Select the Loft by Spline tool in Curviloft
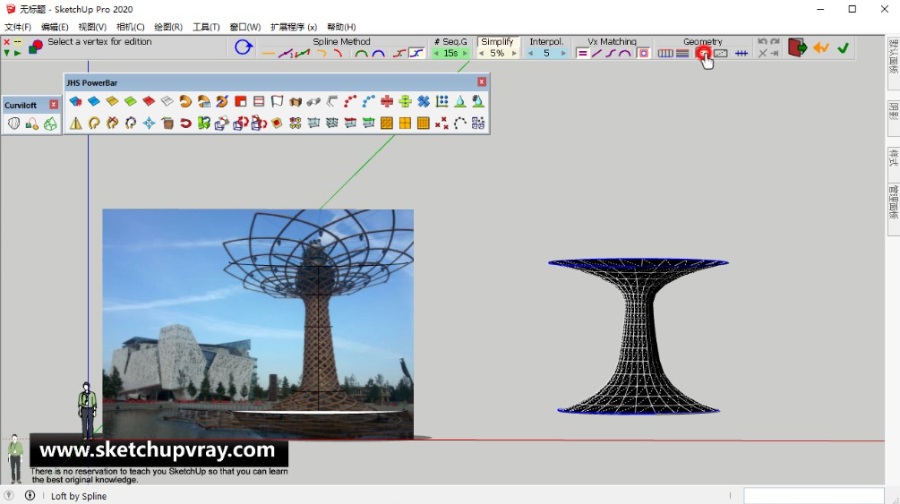Viewport: 900px width, 504px height. click(14, 123)
